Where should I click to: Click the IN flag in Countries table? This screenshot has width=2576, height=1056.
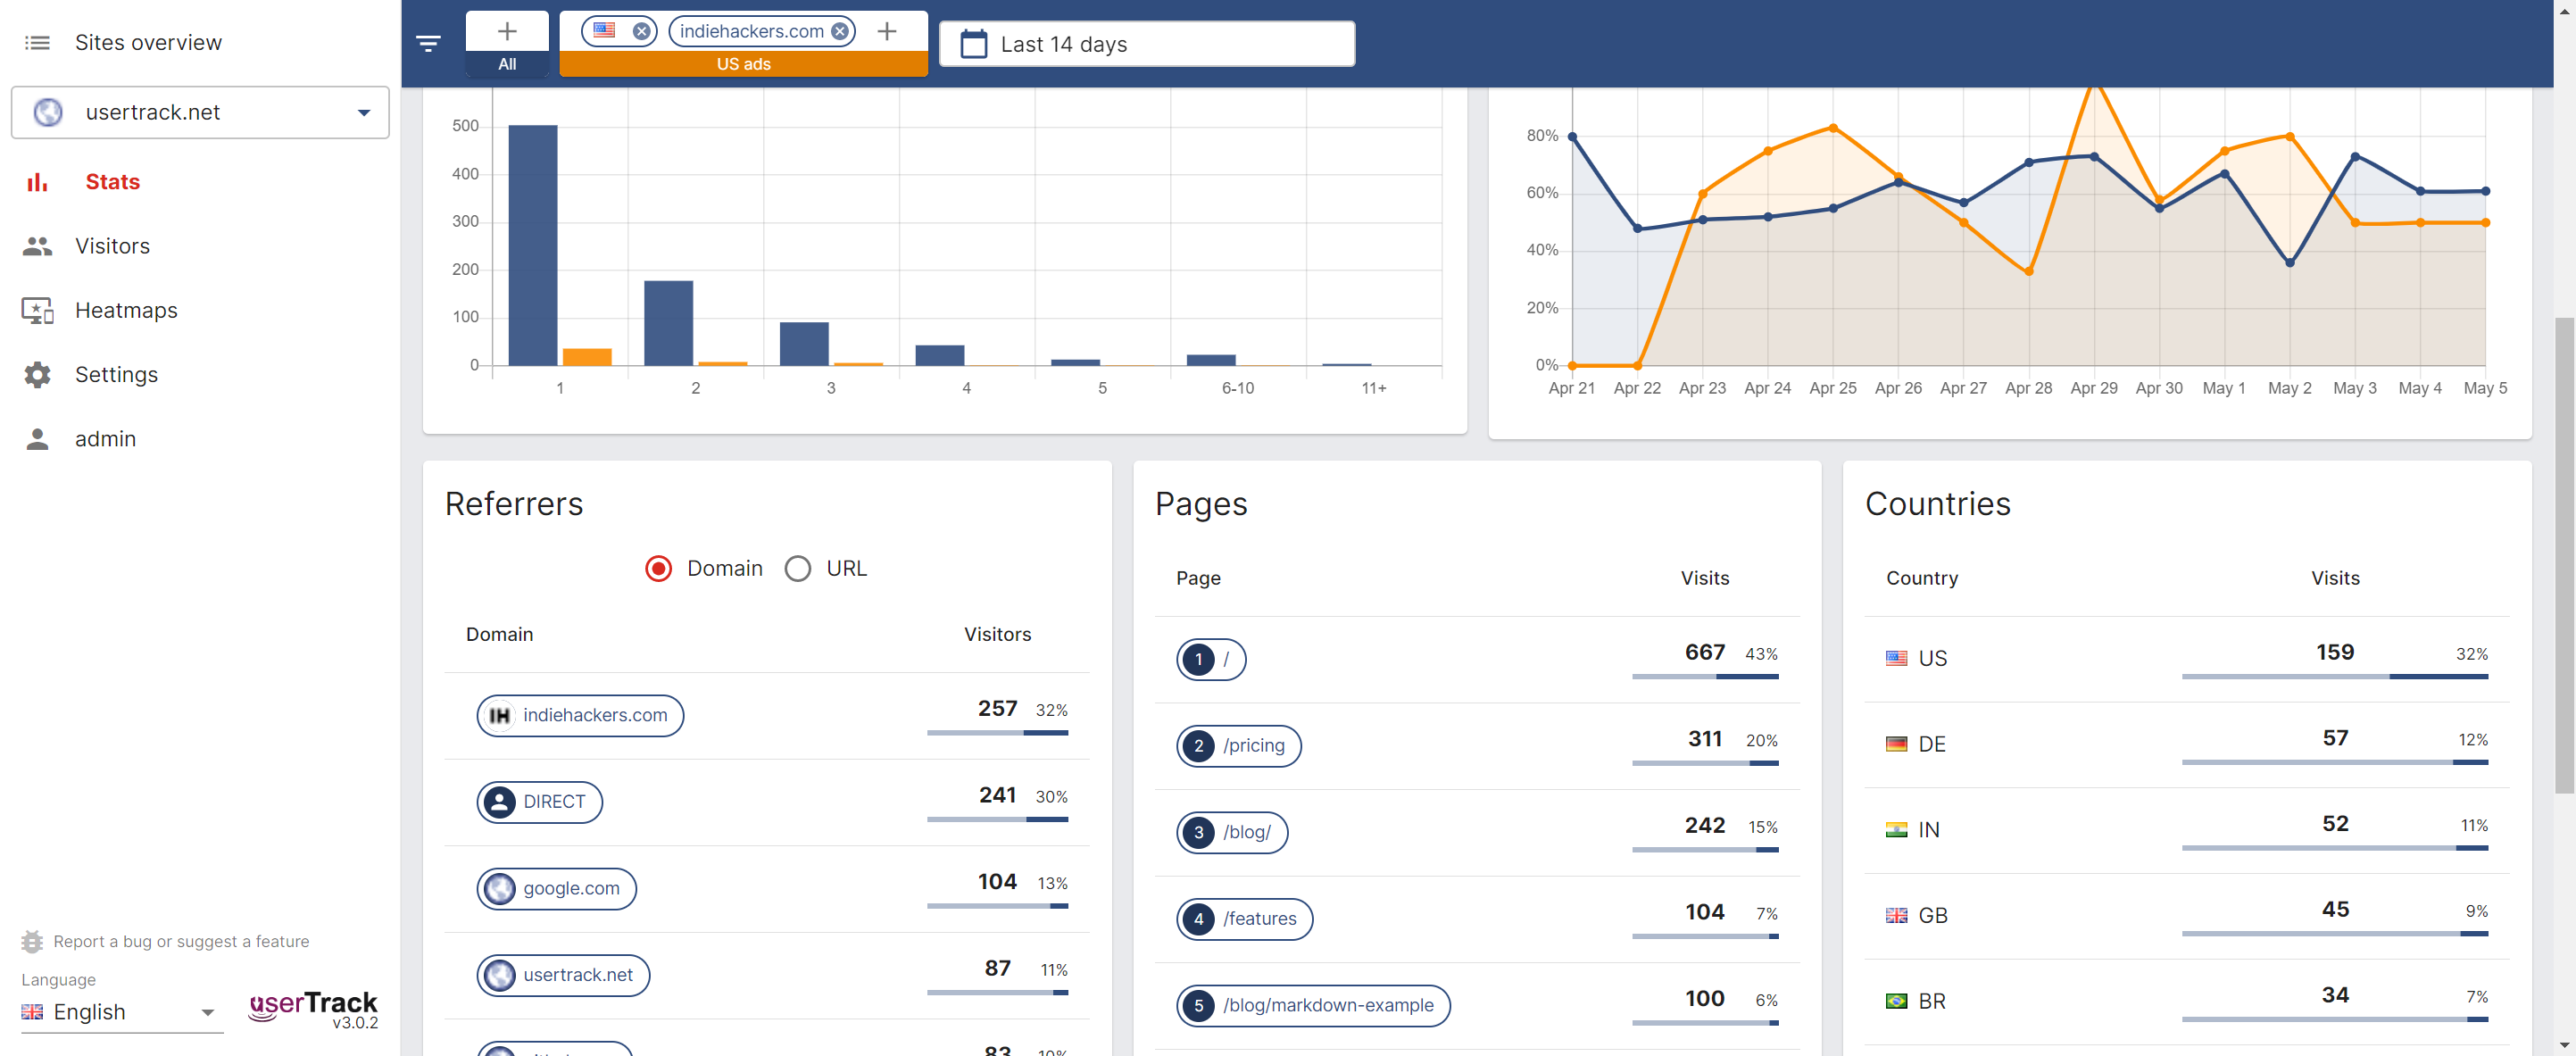pos(1896,830)
